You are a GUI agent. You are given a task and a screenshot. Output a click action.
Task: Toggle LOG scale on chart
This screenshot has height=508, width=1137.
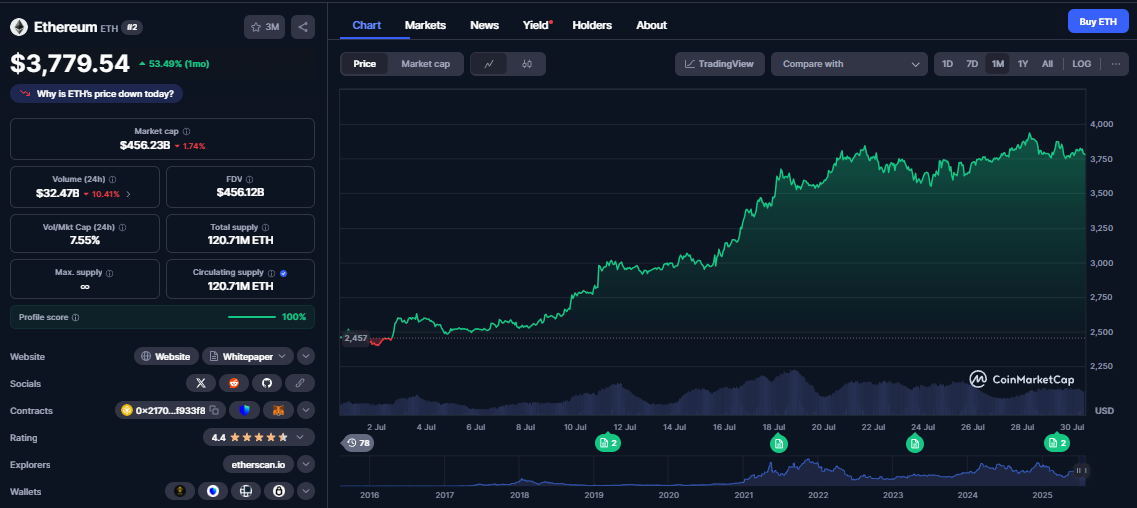click(1081, 64)
